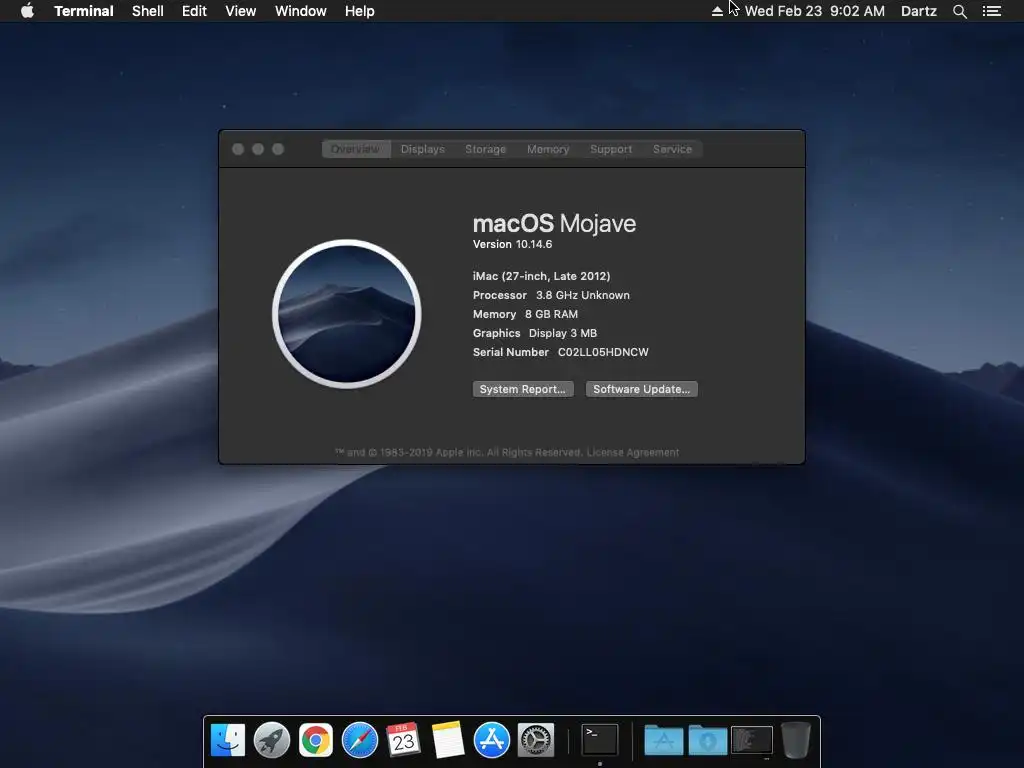Switch to the Displays tab

423,149
